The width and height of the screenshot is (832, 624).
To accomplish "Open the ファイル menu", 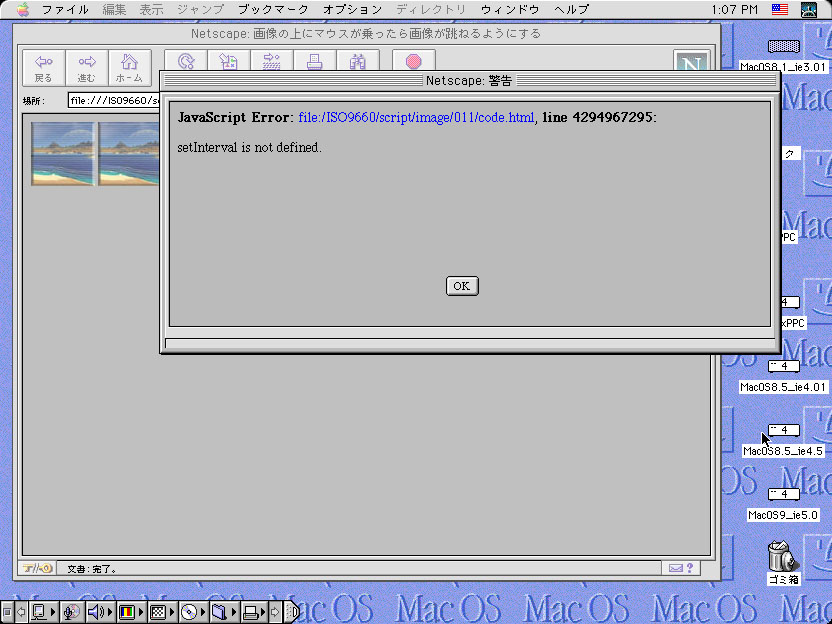I will (x=65, y=10).
